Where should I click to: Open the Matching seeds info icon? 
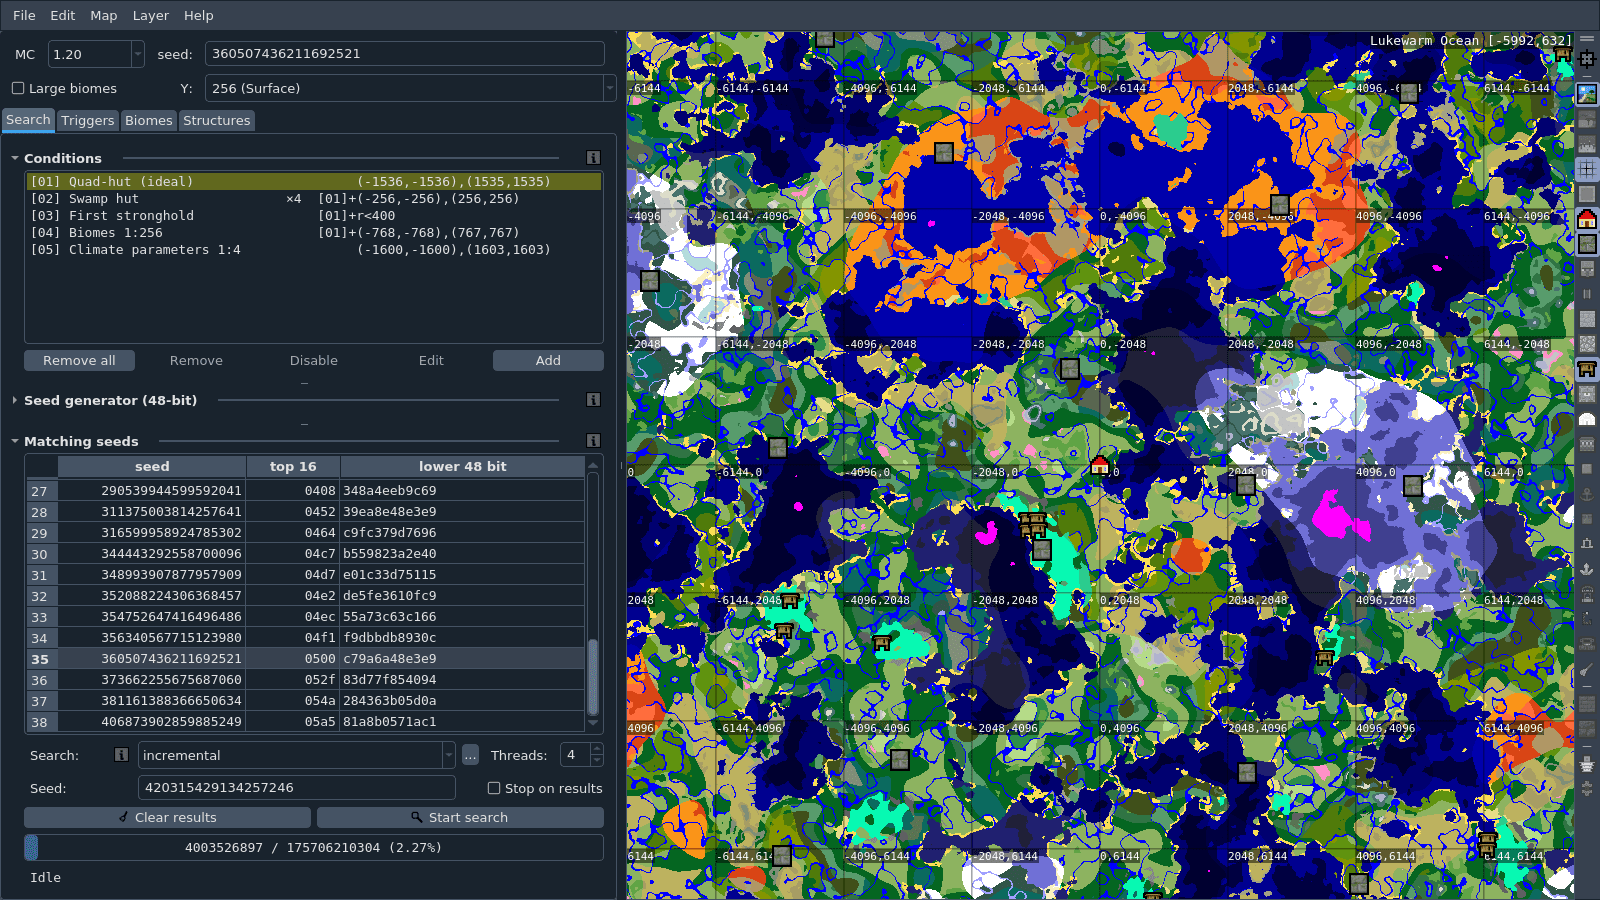coord(593,441)
